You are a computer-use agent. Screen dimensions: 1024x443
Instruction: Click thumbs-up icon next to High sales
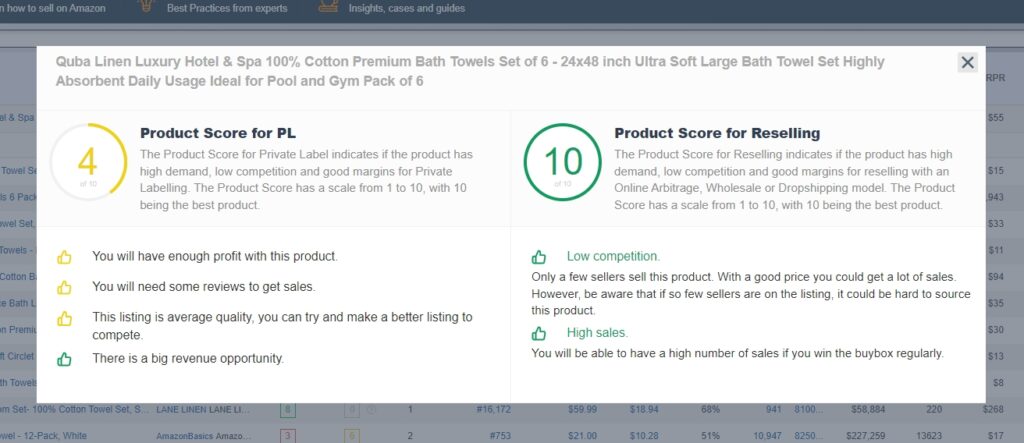(539, 333)
